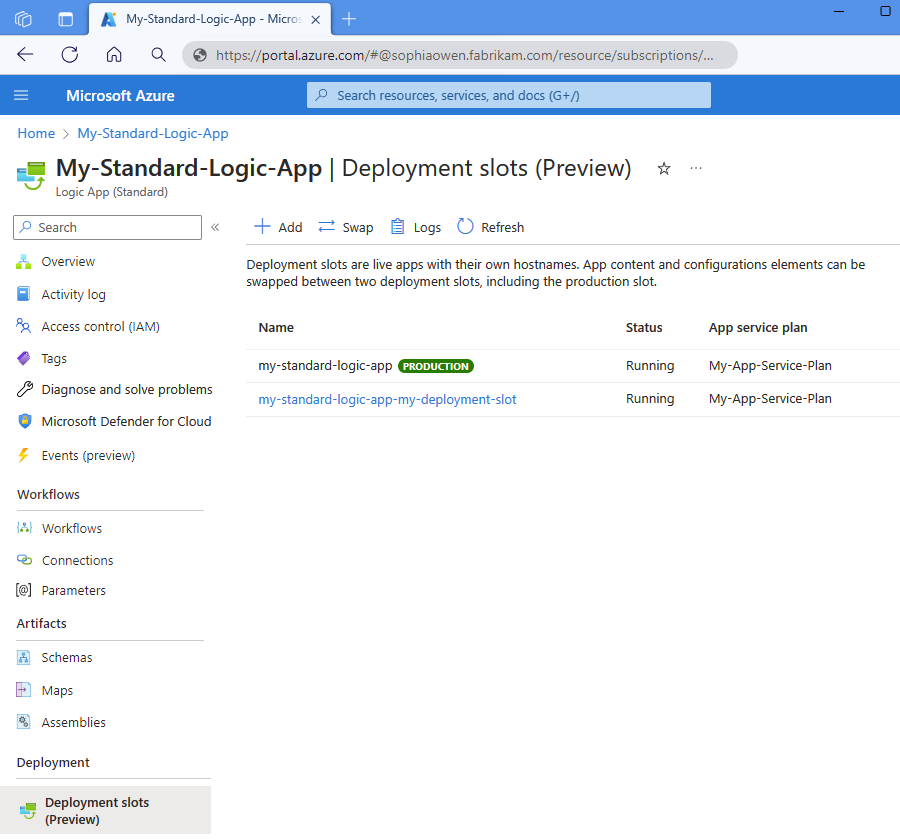Click Running status in the my-deployment-slot row

point(650,399)
